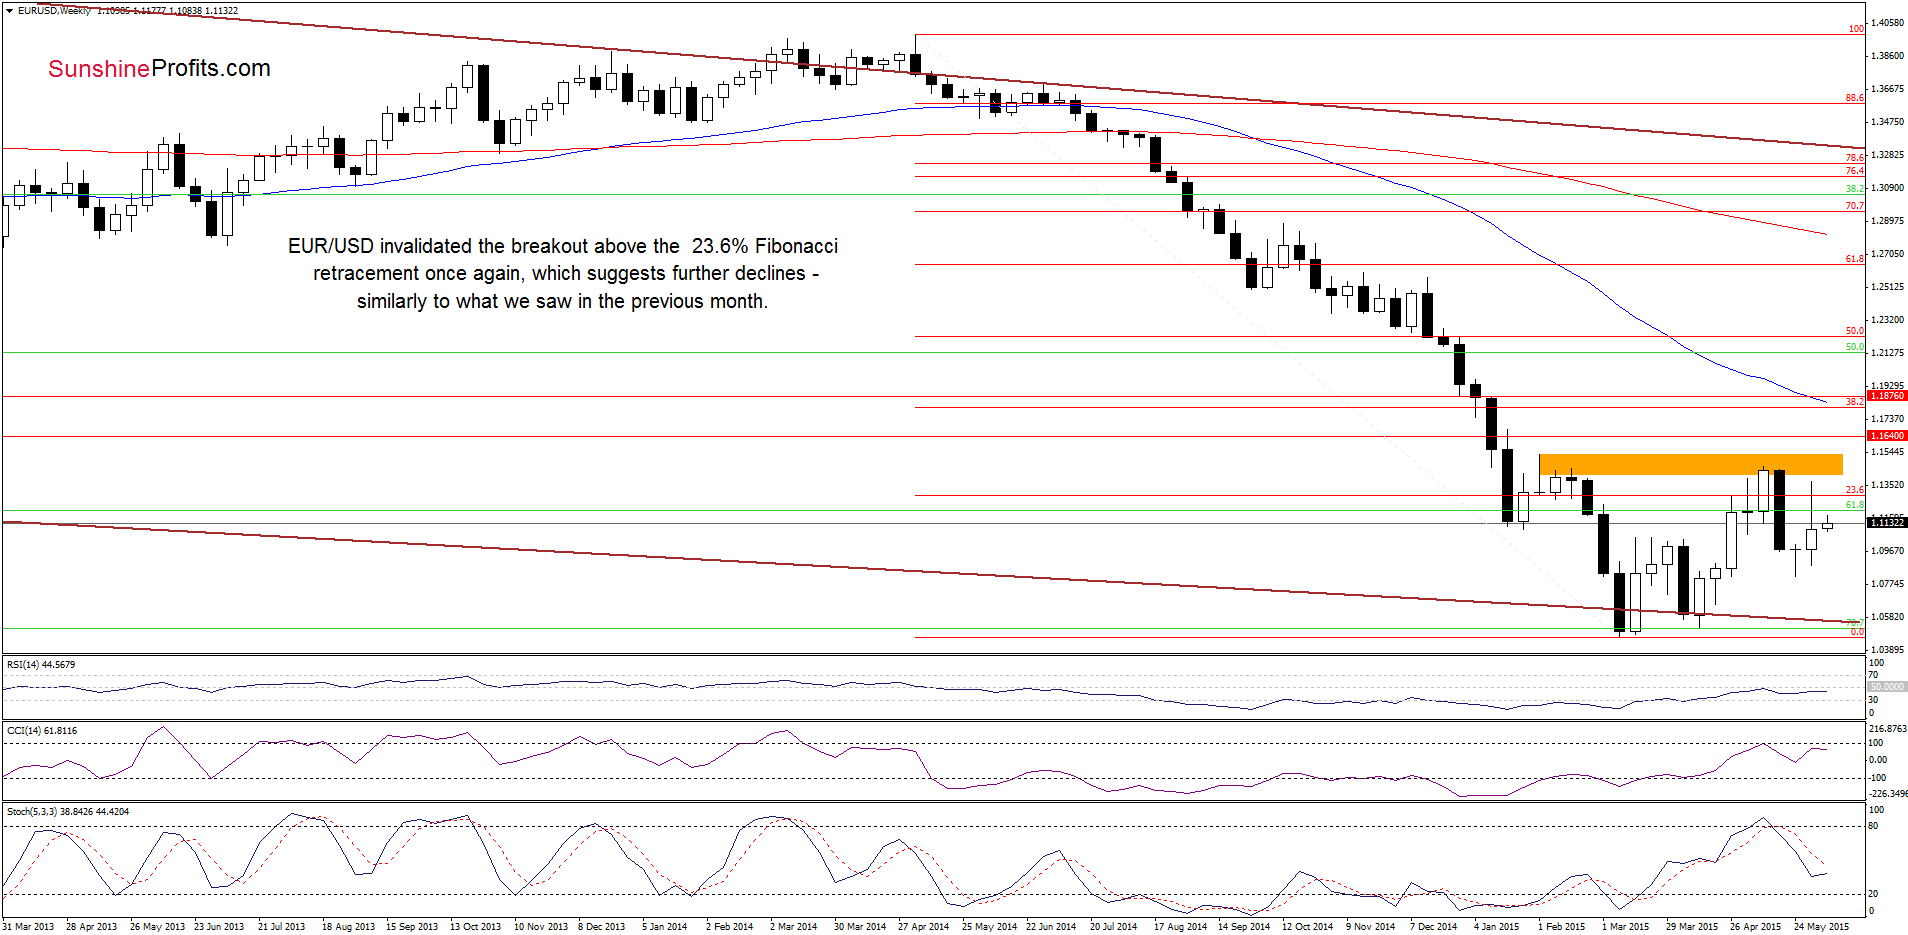Click the 1.15445 price axis label
The width and height of the screenshot is (1908, 935).
coord(1887,451)
